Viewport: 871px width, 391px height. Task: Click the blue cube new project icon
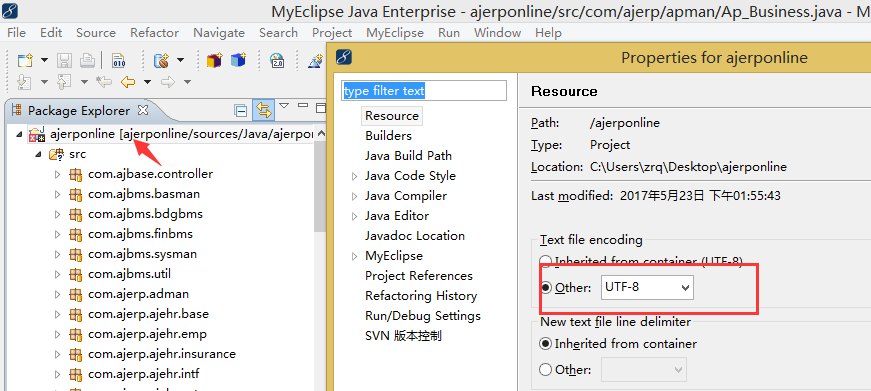click(238, 59)
